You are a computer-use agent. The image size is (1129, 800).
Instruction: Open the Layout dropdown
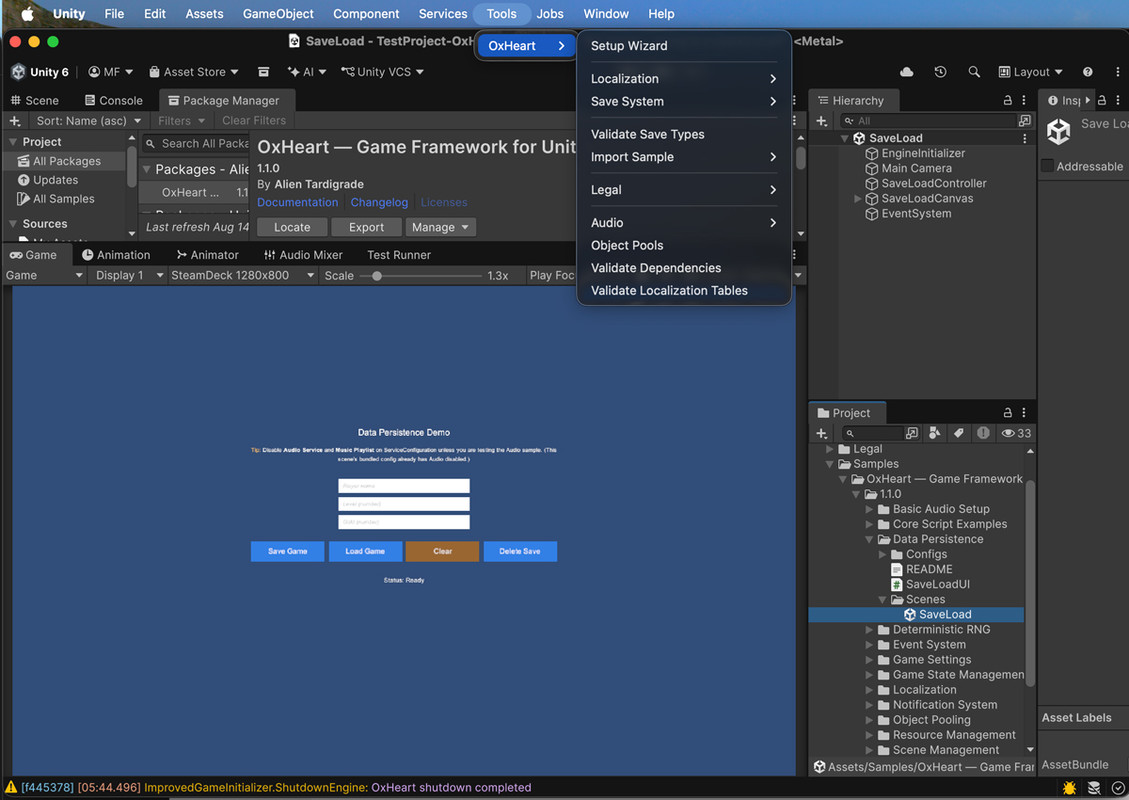tap(1030, 72)
